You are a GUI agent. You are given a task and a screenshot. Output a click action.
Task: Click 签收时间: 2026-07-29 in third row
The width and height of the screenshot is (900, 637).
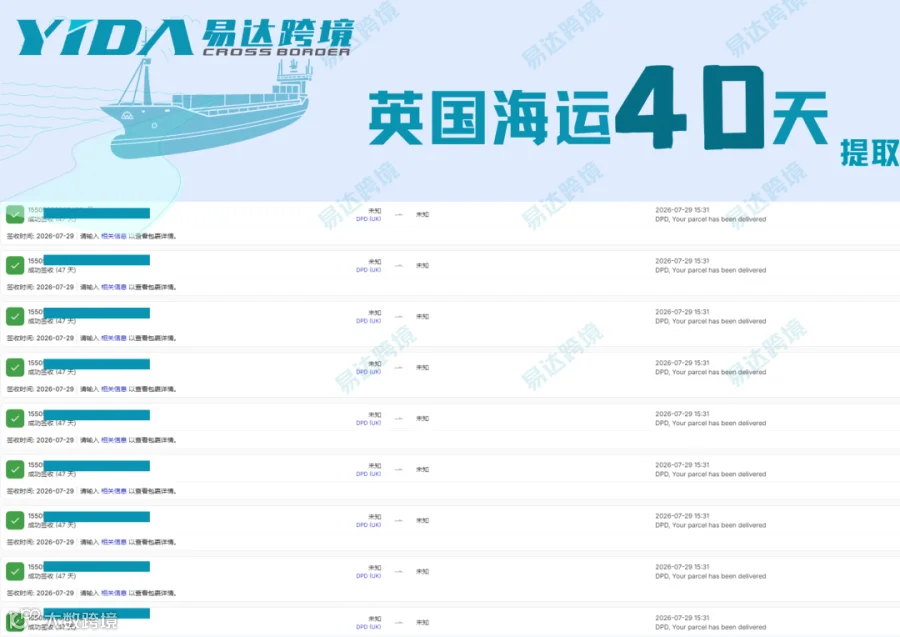coord(40,338)
